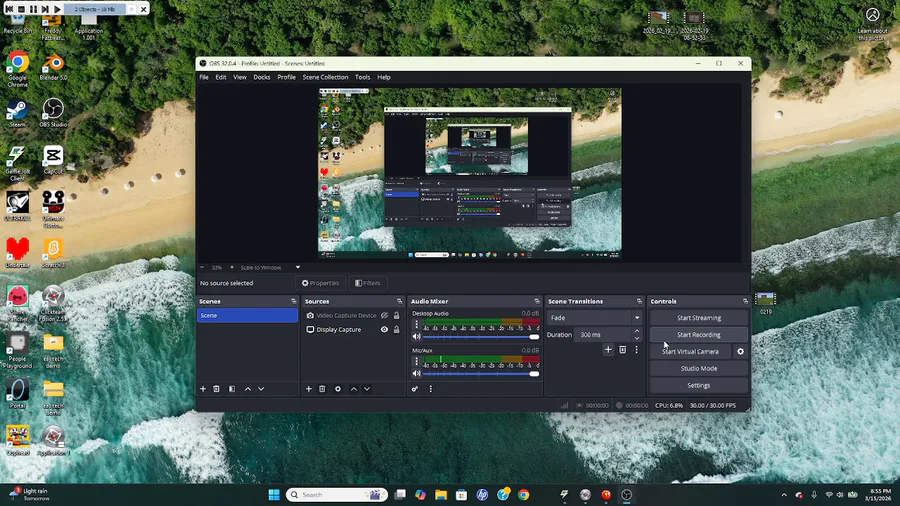This screenshot has width=900, height=506.
Task: Click Start Recording button
Action: pos(698,335)
